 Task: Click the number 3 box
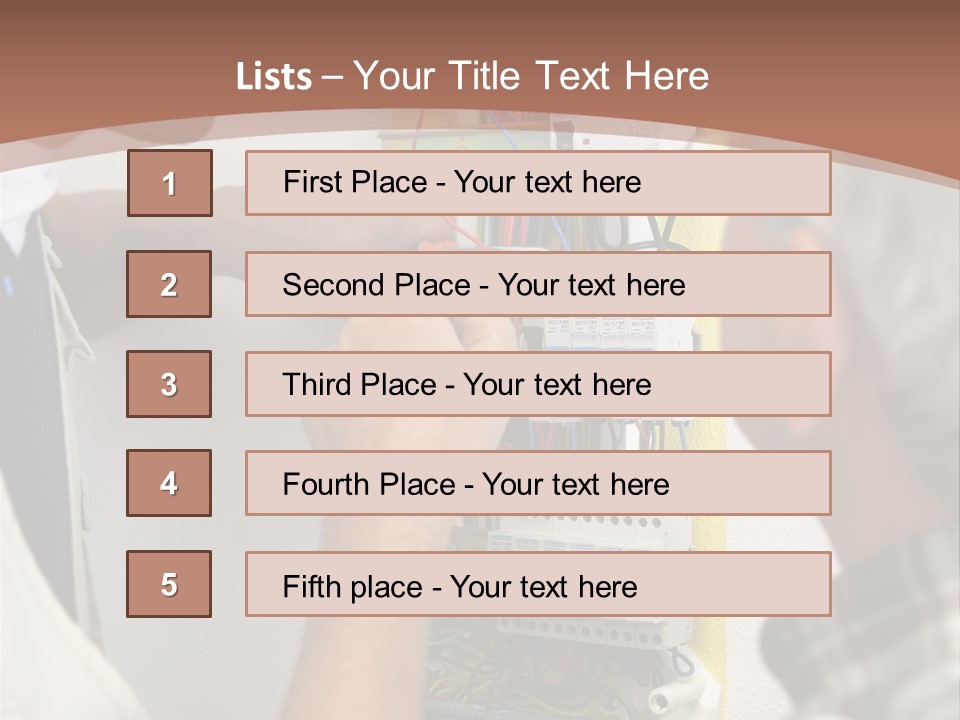click(x=169, y=384)
